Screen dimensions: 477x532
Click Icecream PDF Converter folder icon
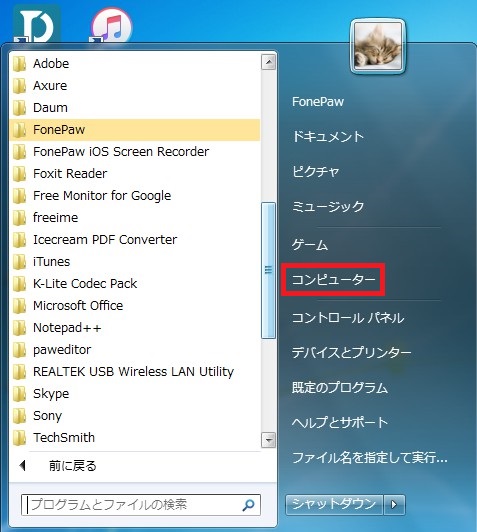[x=19, y=240]
